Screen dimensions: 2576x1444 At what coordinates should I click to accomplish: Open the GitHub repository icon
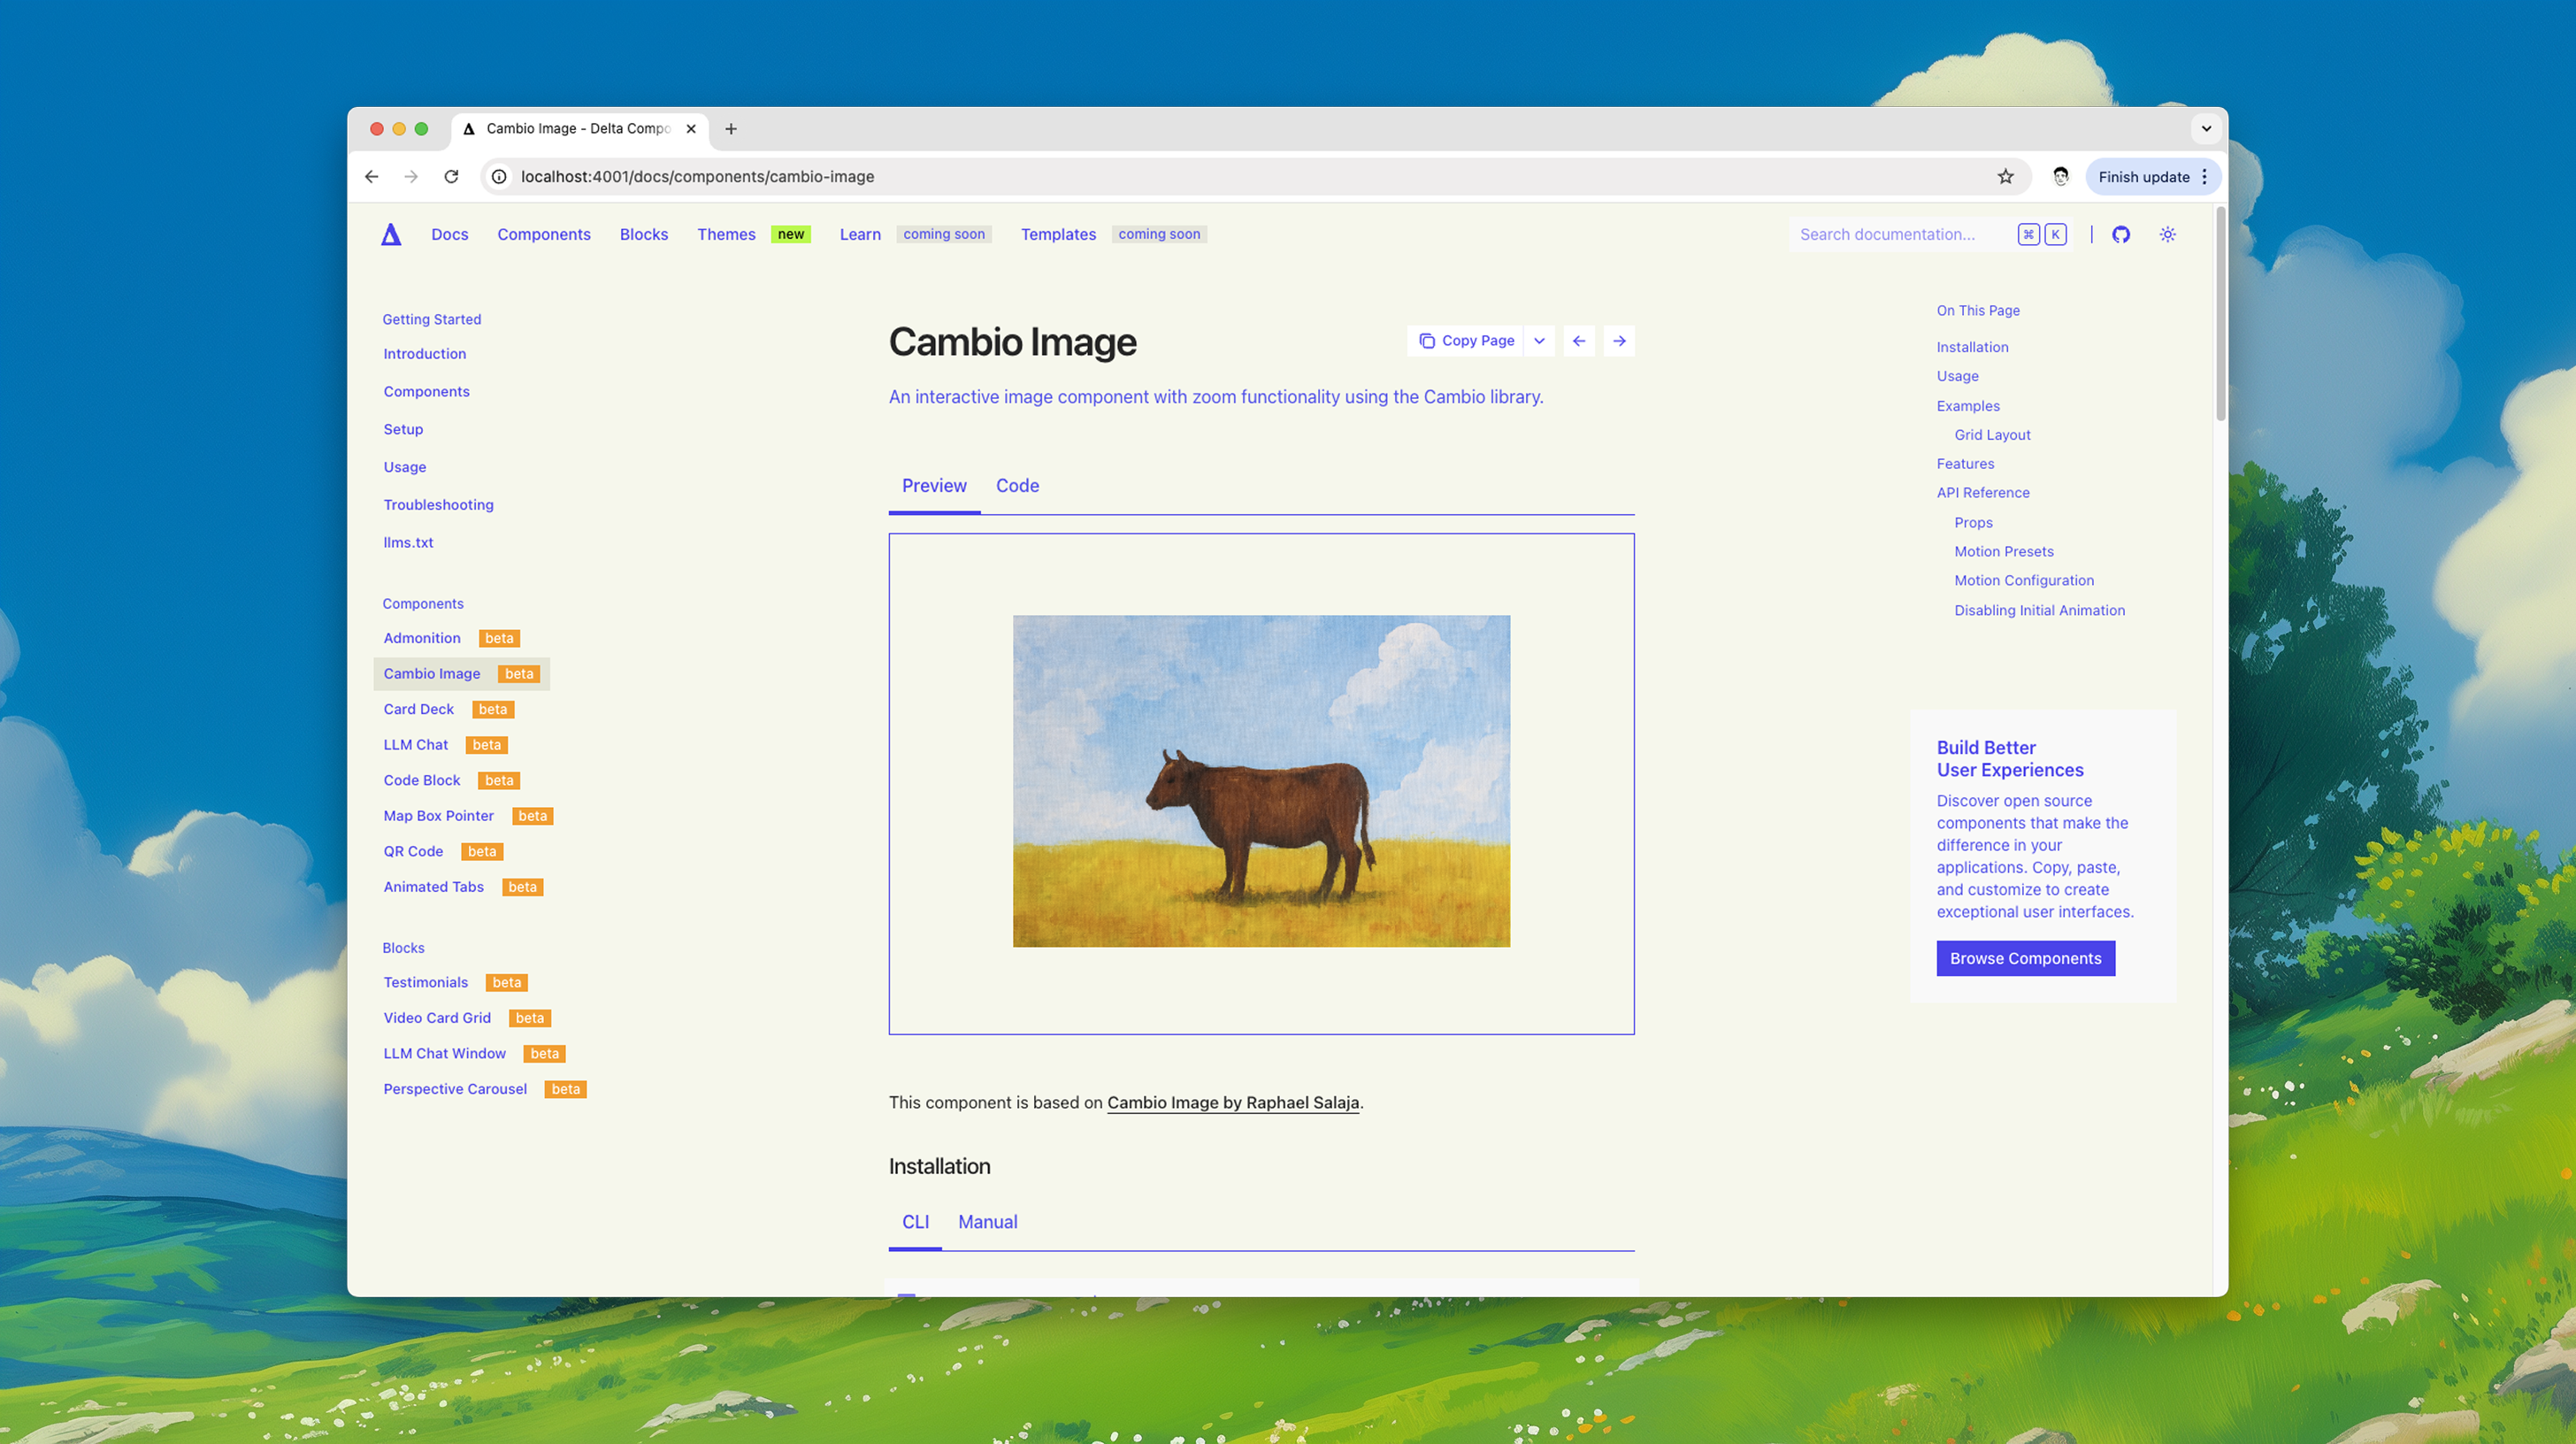2121,234
